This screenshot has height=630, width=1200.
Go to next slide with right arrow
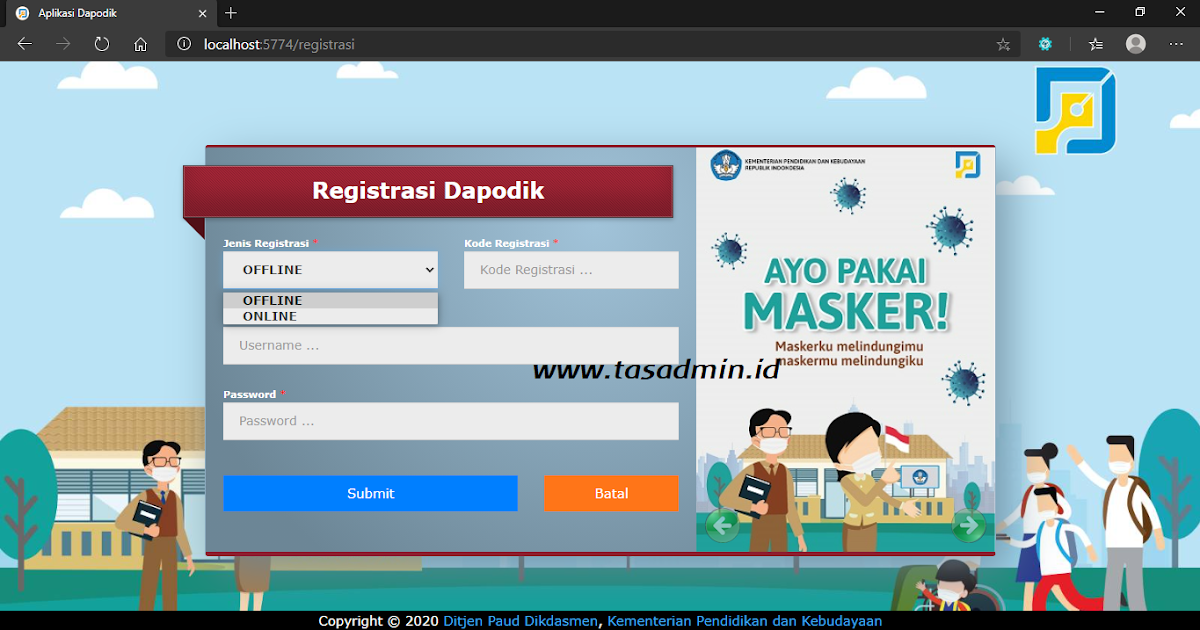(x=968, y=525)
